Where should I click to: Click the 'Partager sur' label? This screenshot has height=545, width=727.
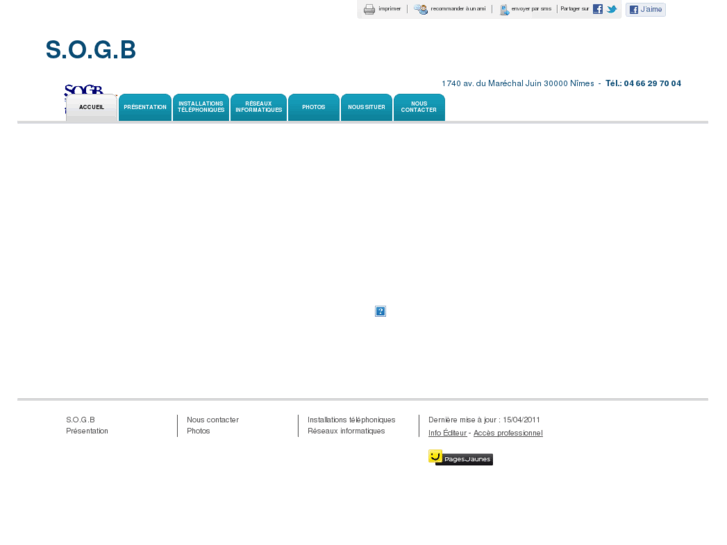coord(574,9)
